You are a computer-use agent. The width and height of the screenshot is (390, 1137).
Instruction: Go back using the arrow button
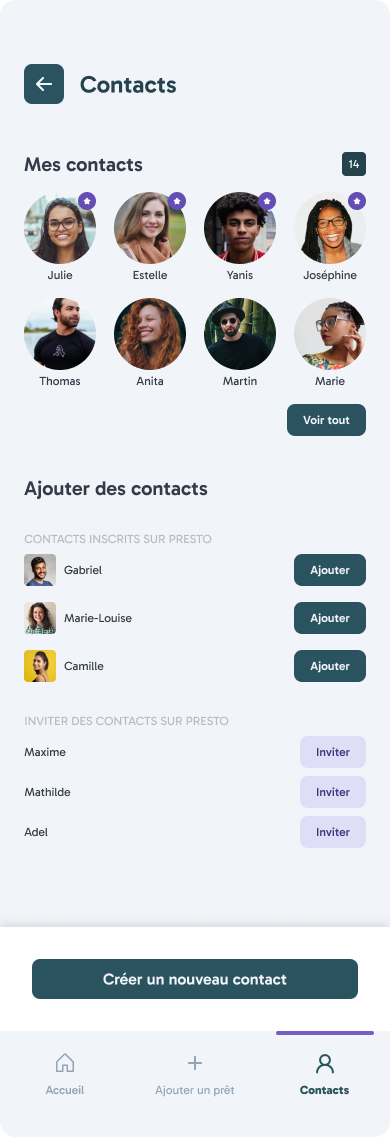point(43,84)
